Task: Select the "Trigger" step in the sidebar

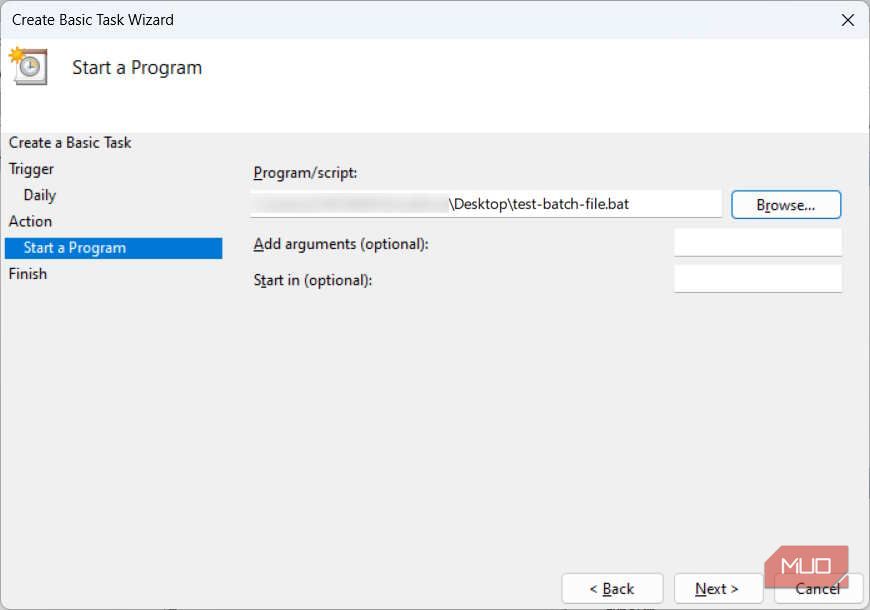Action: click(x=31, y=168)
